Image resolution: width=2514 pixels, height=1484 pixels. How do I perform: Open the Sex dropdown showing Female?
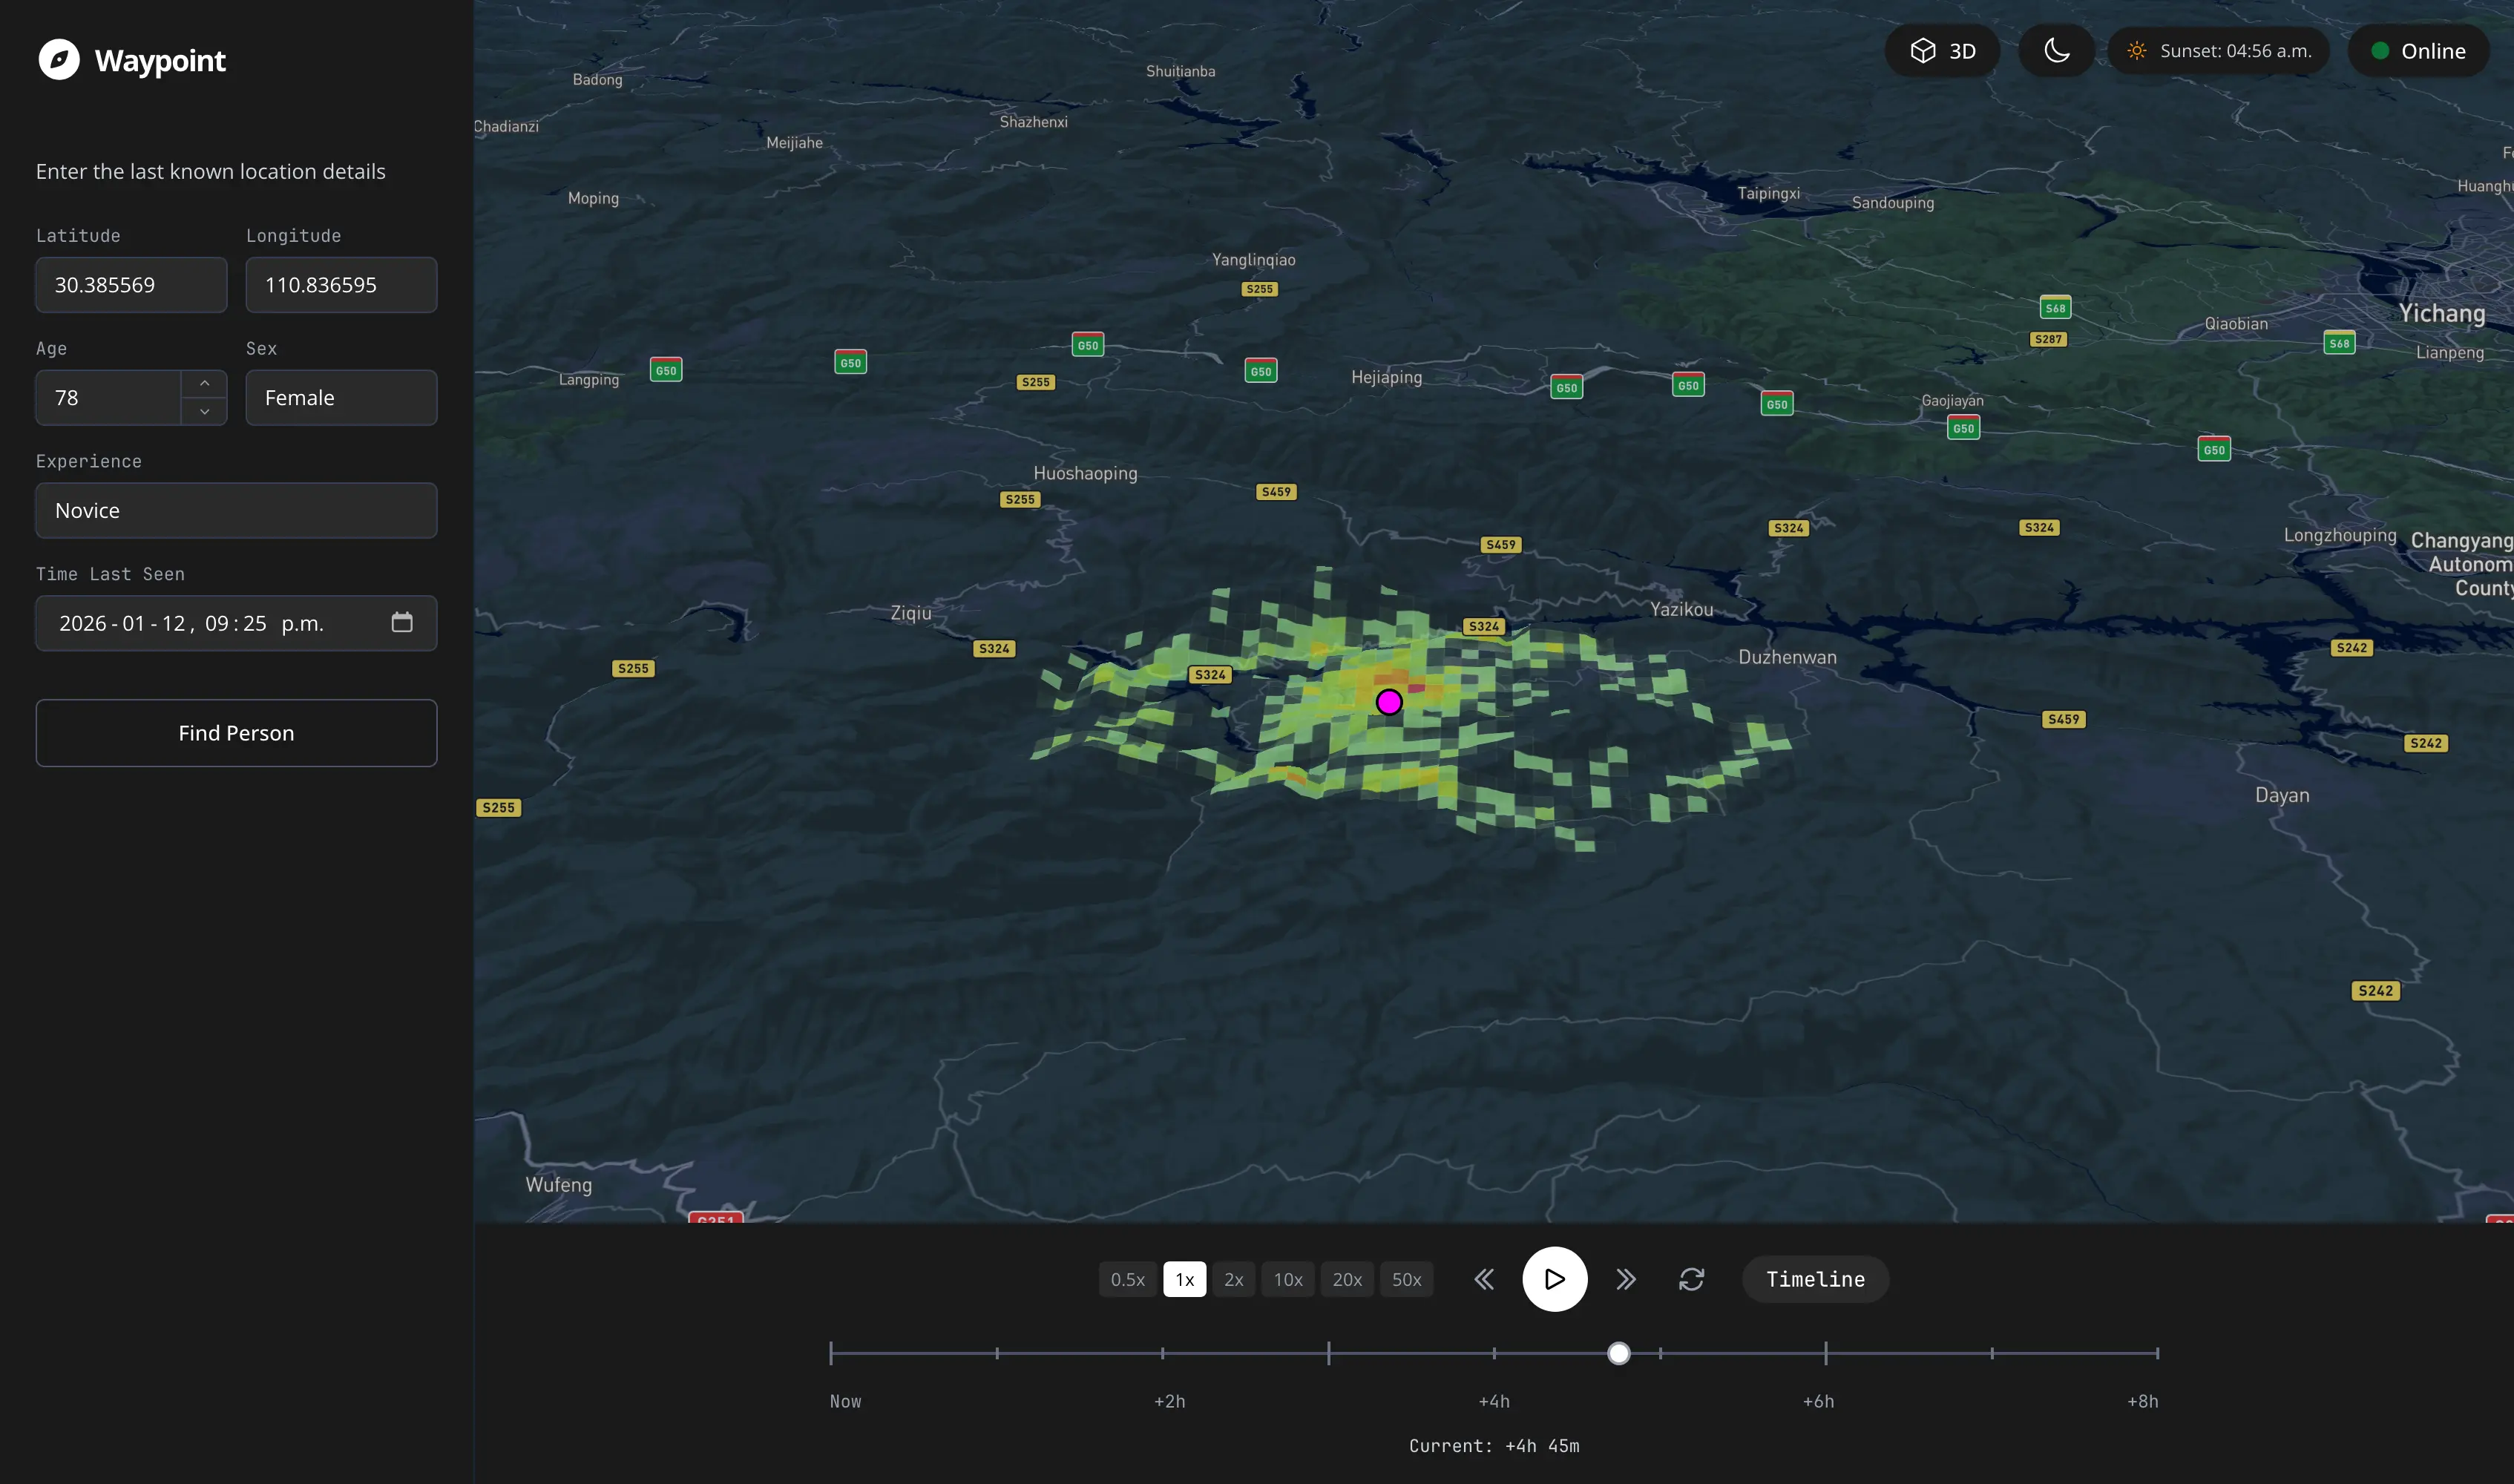pyautogui.click(x=341, y=397)
